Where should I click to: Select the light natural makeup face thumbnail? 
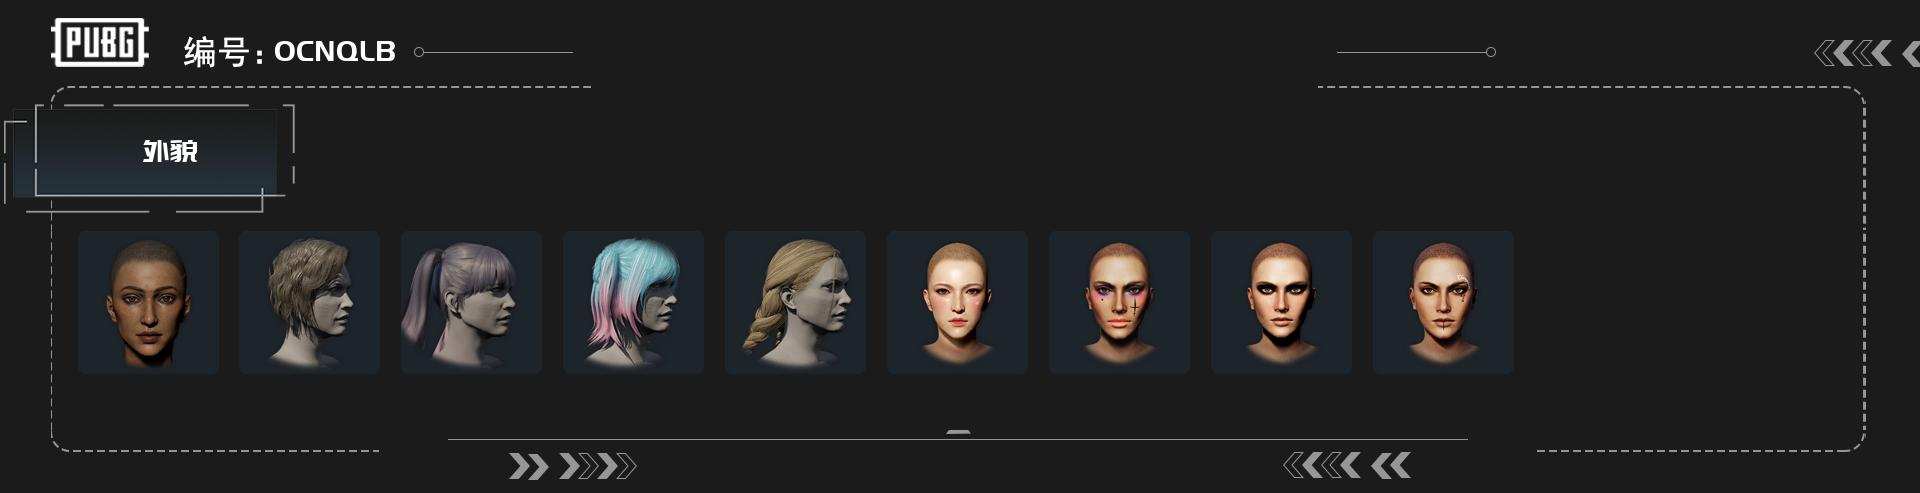coord(958,302)
